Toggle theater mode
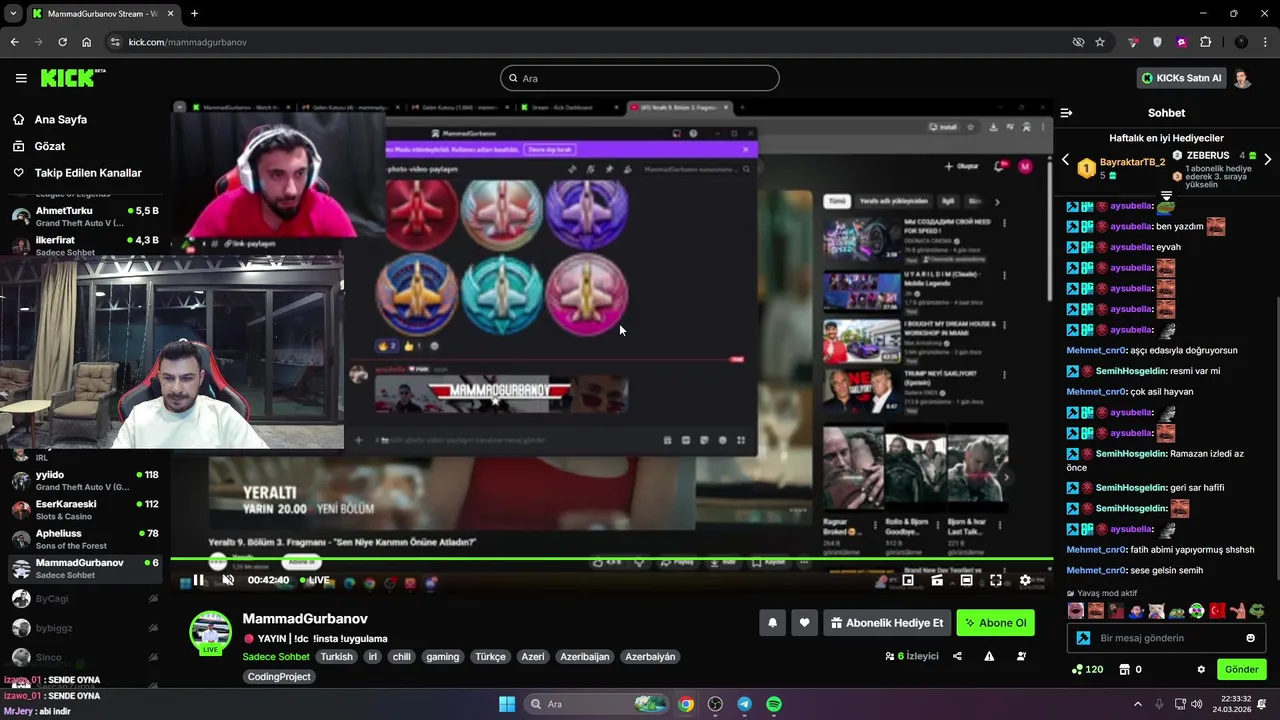Screen dimensions: 1280x720 966,580
